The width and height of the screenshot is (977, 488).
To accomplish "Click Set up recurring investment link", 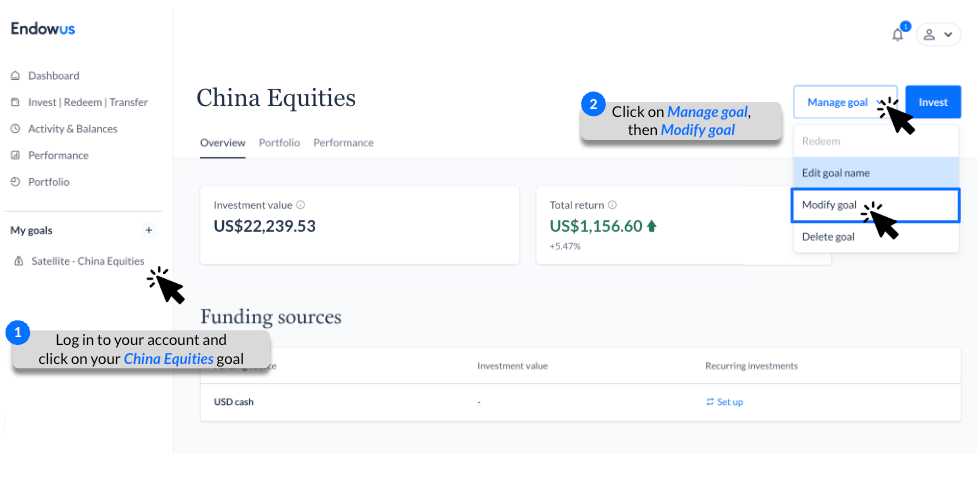I will [730, 402].
